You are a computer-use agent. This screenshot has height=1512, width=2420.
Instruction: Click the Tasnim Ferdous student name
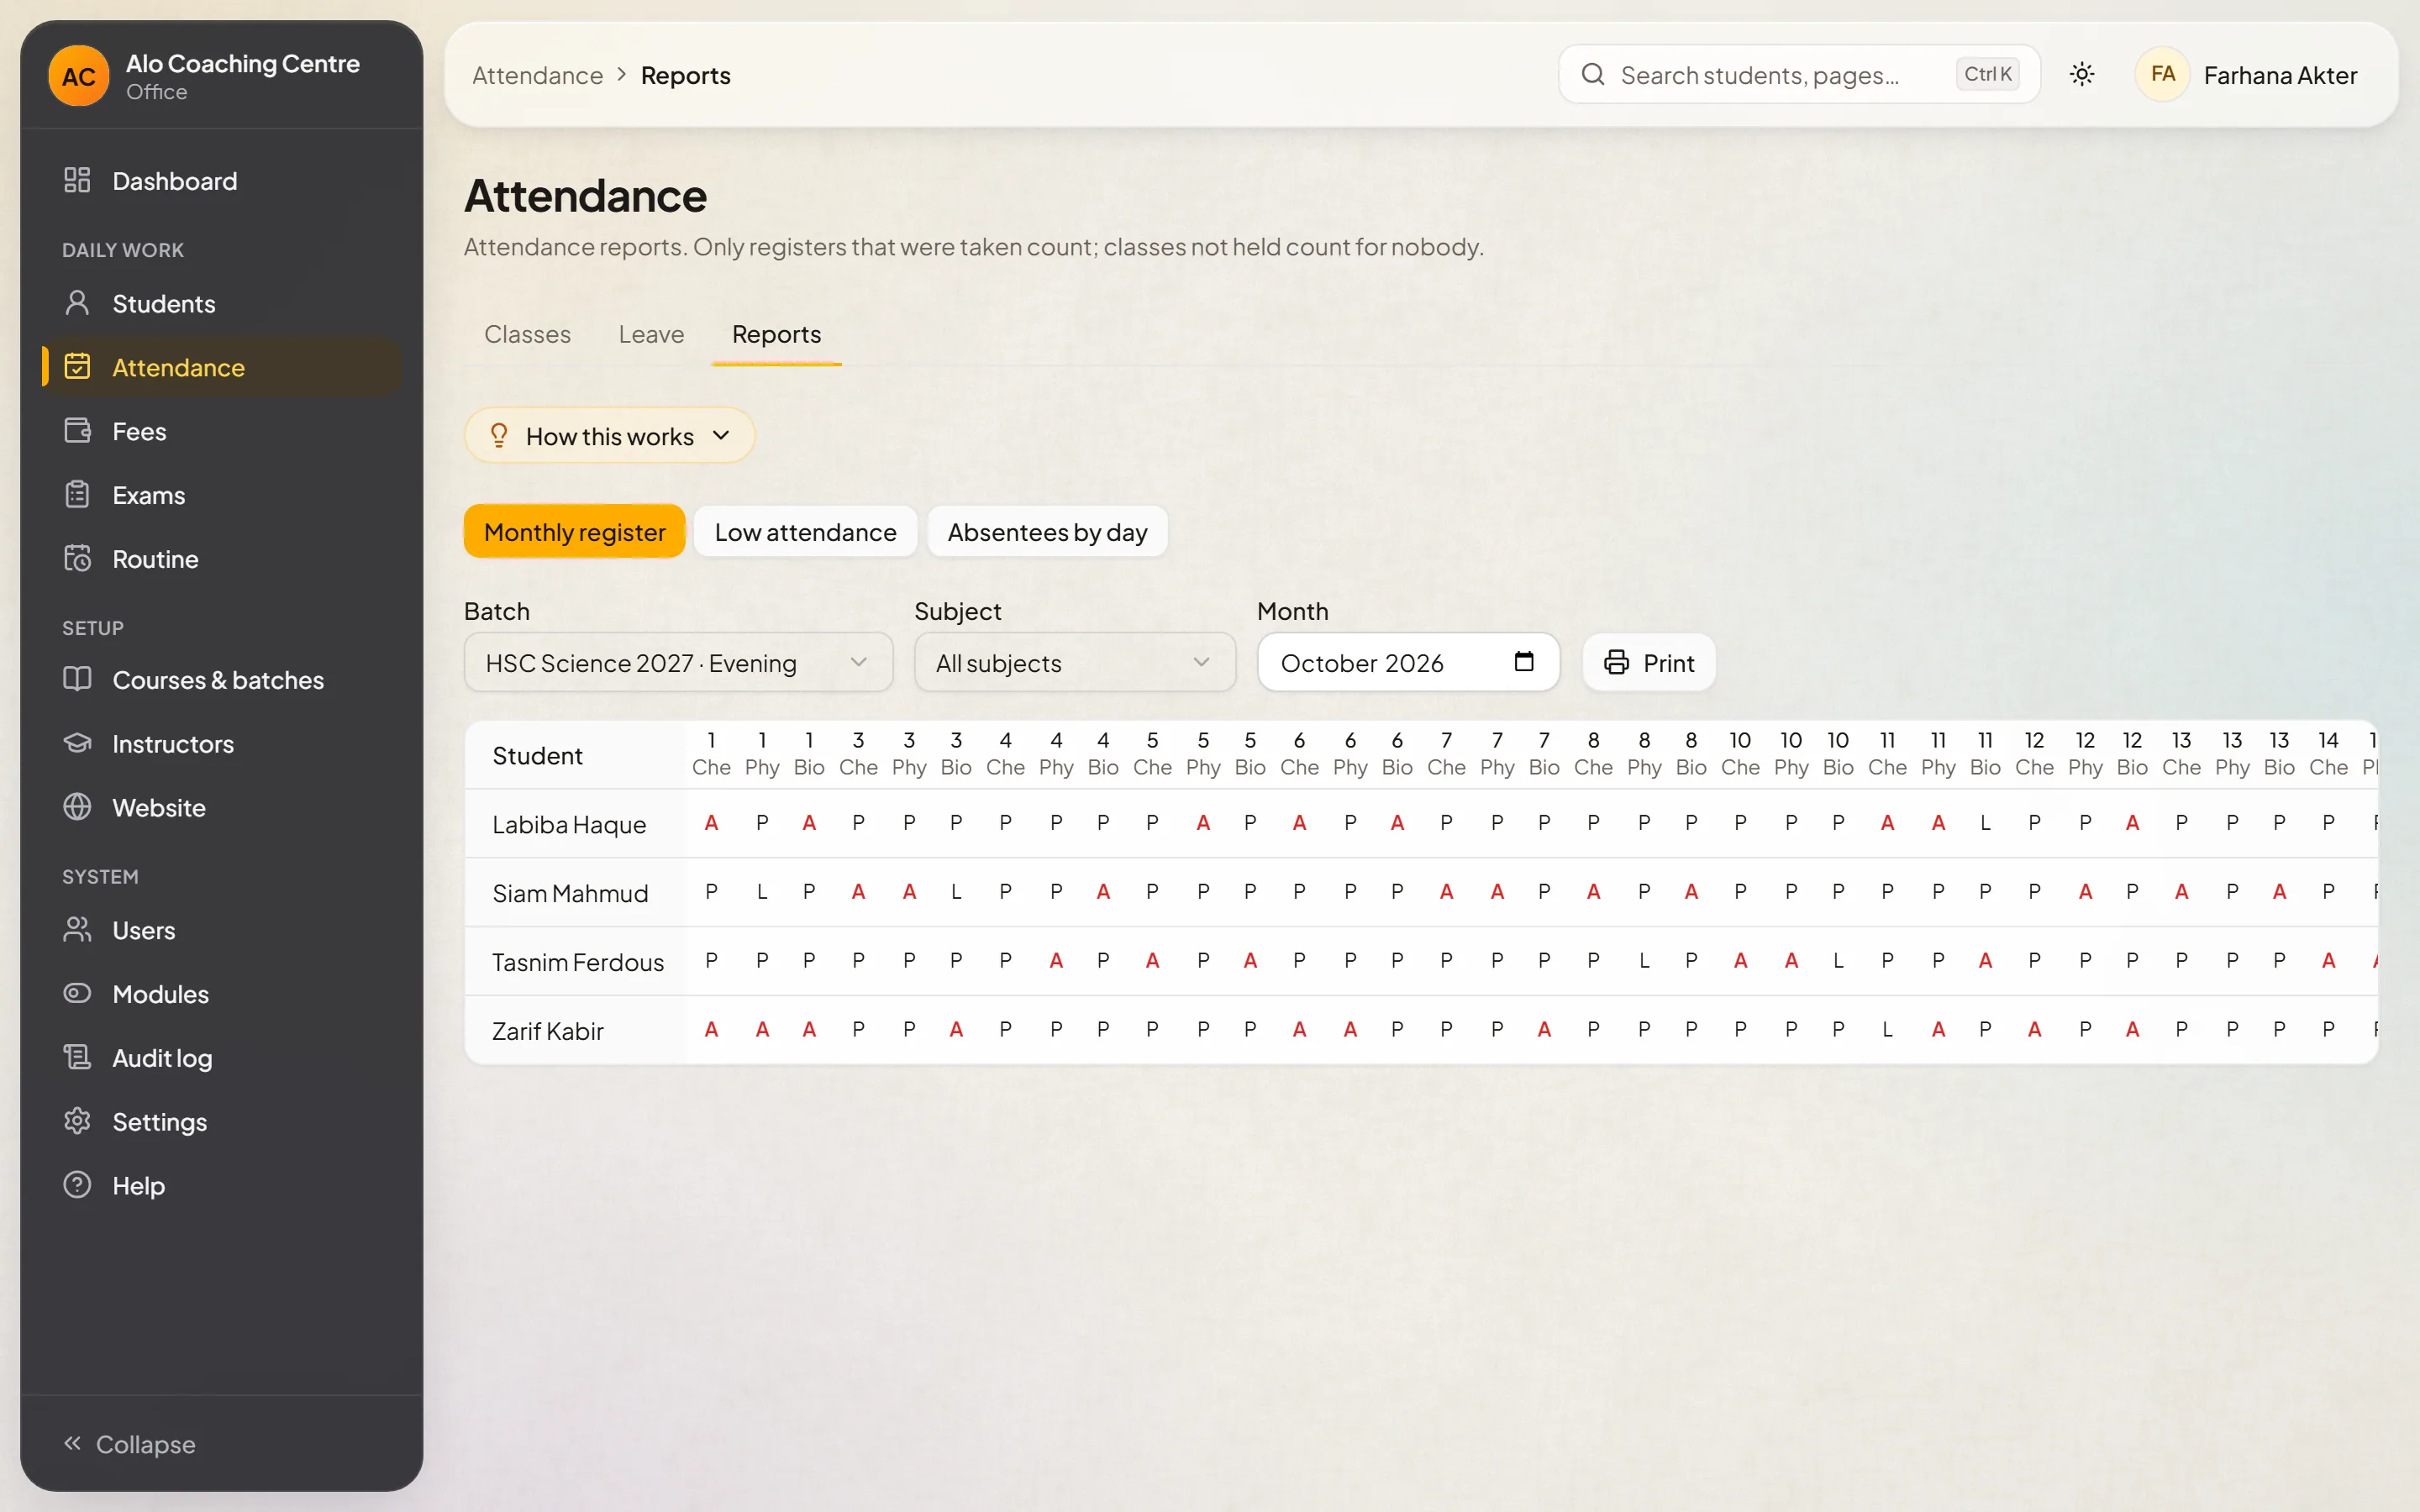pos(578,963)
